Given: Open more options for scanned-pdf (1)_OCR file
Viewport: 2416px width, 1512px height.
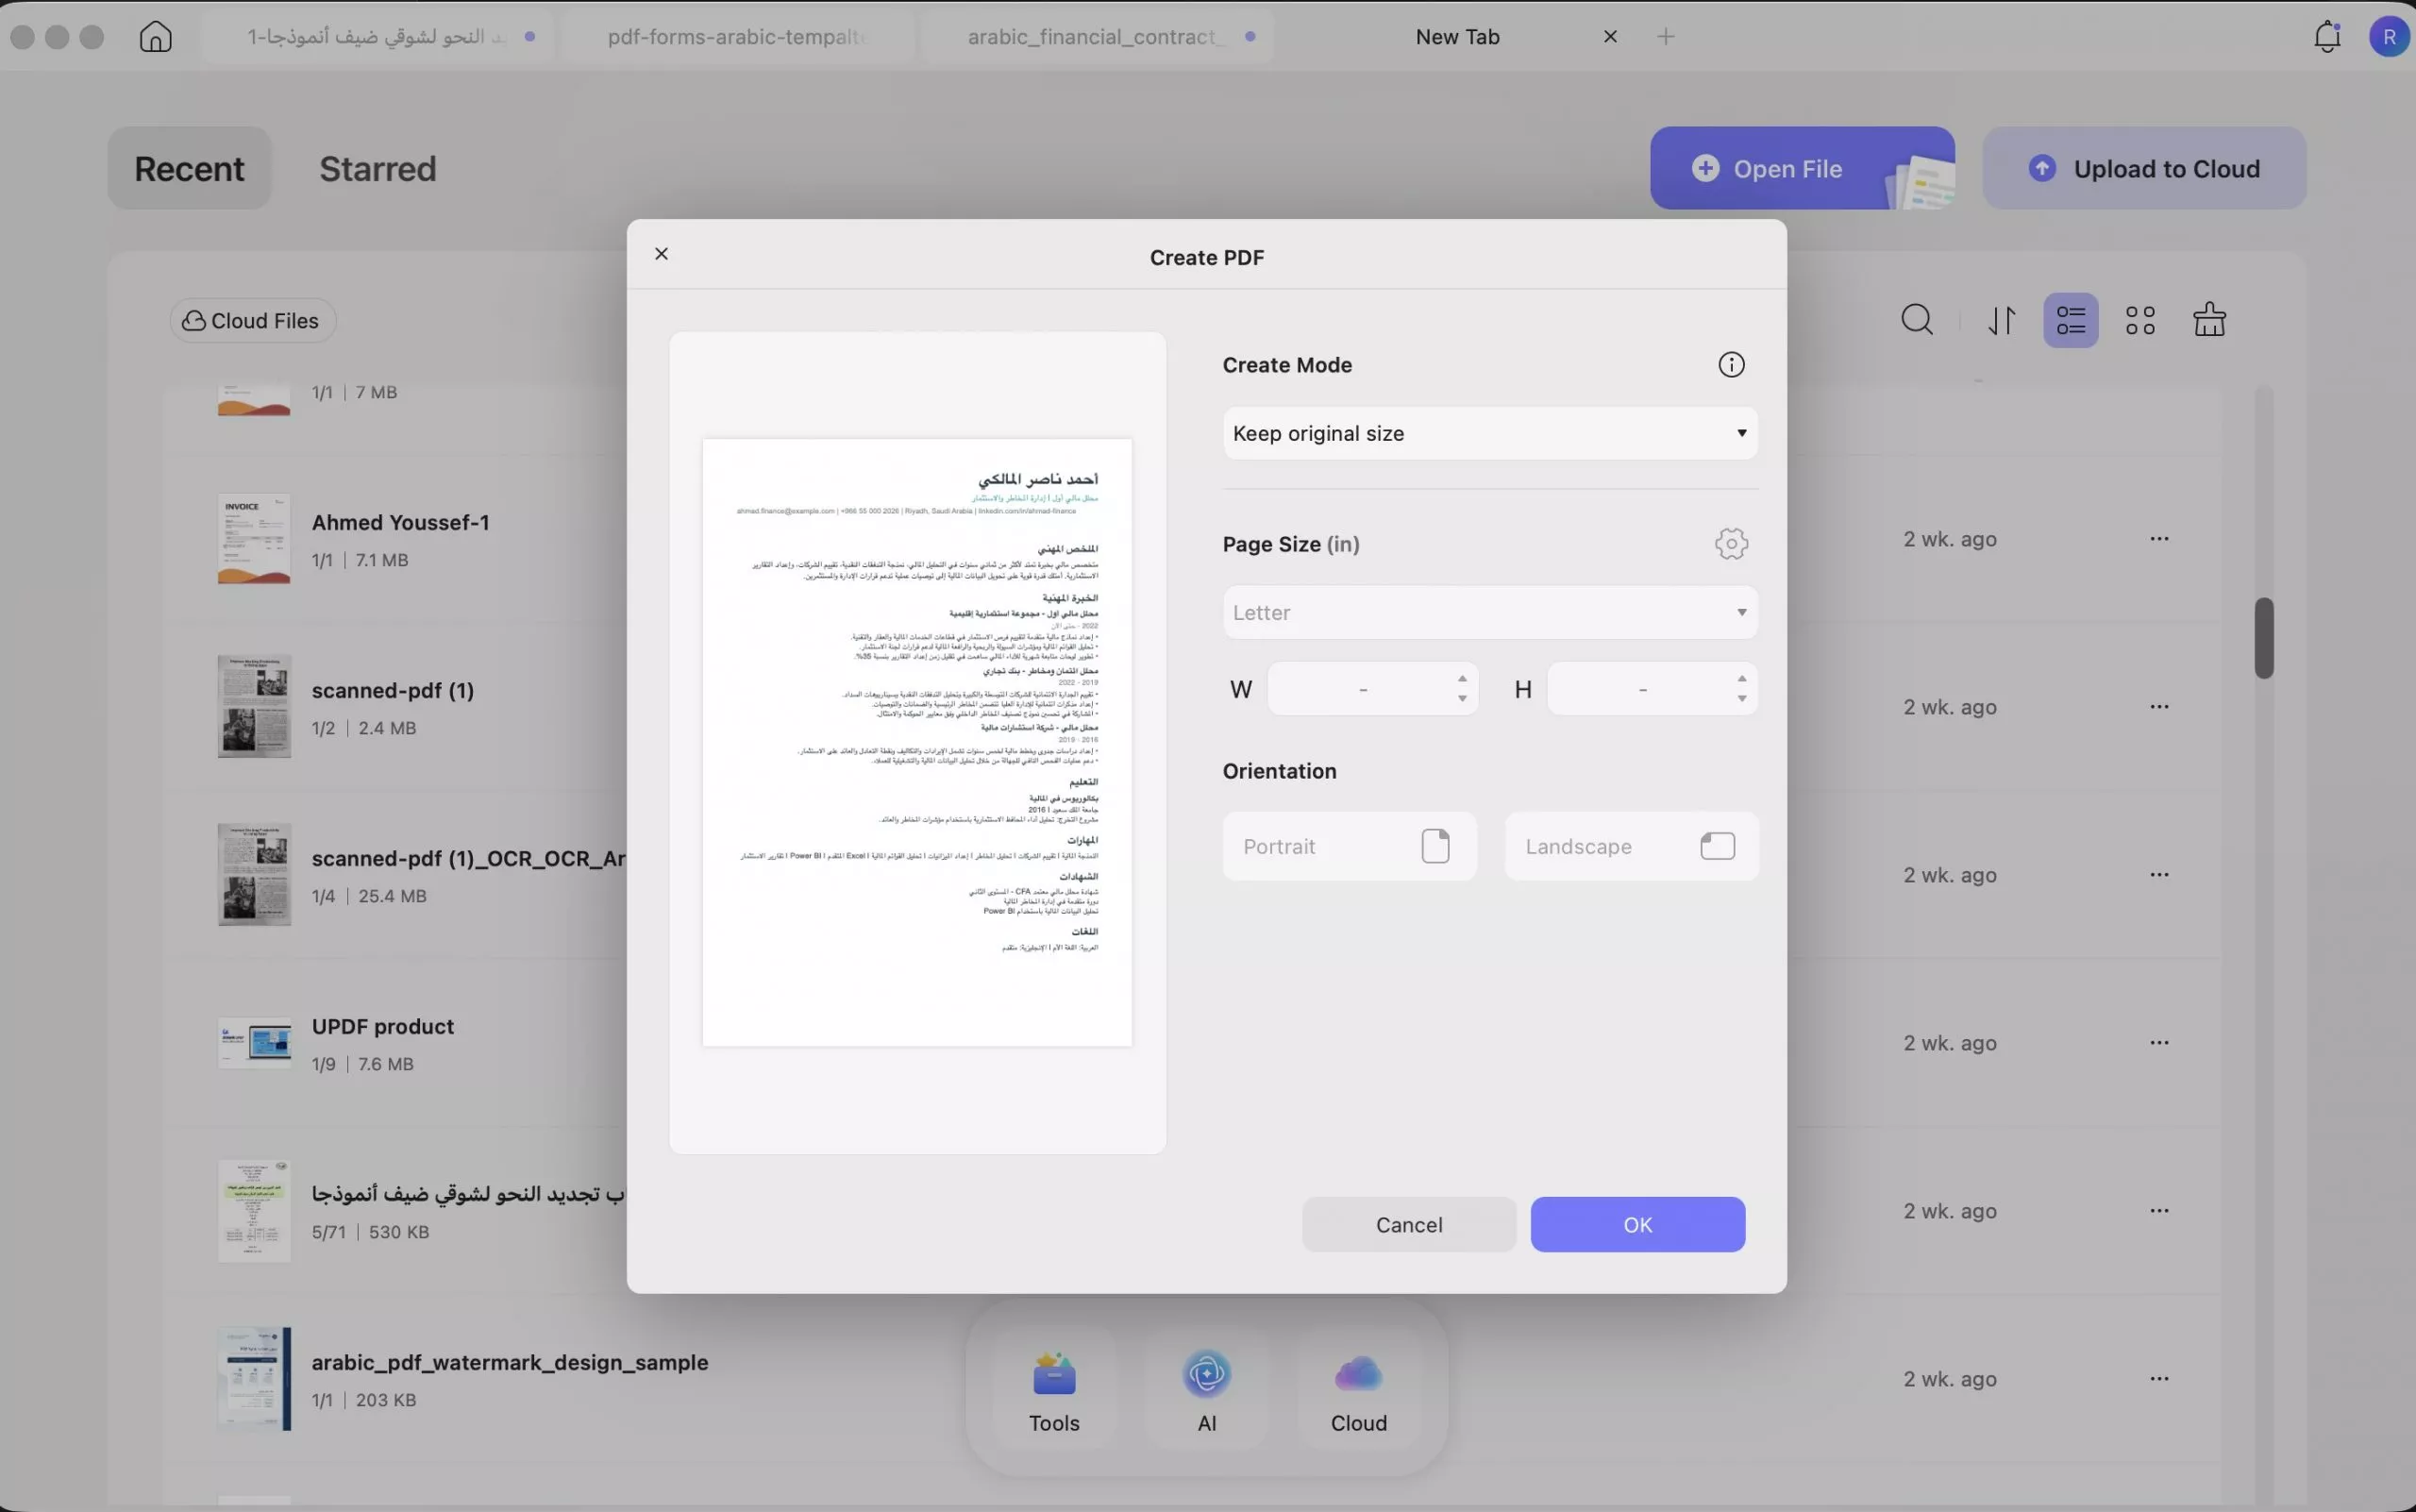Looking at the screenshot, I should (x=2159, y=875).
